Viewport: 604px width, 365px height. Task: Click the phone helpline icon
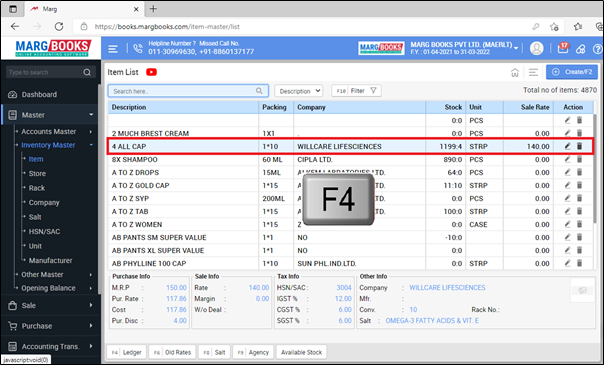coord(138,49)
